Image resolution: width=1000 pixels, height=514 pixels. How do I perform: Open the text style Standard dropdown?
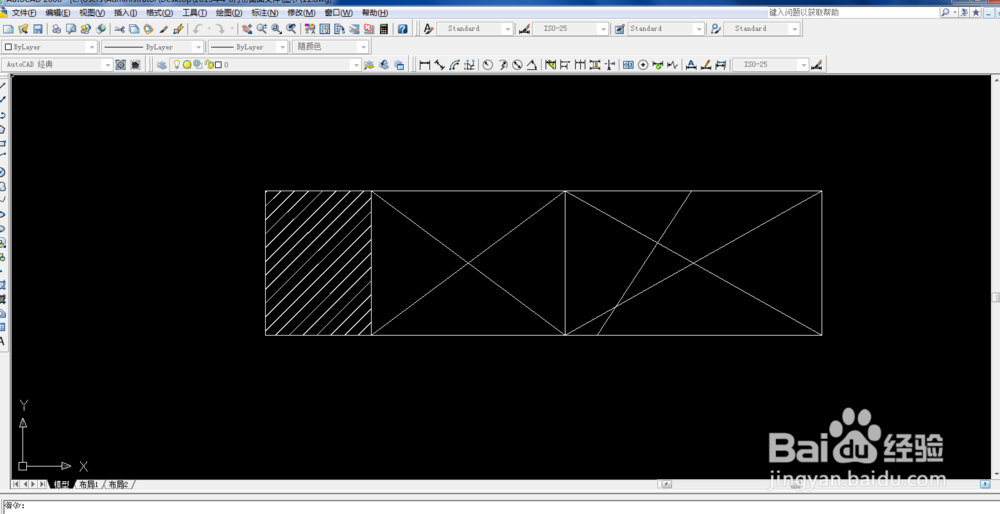[475, 29]
